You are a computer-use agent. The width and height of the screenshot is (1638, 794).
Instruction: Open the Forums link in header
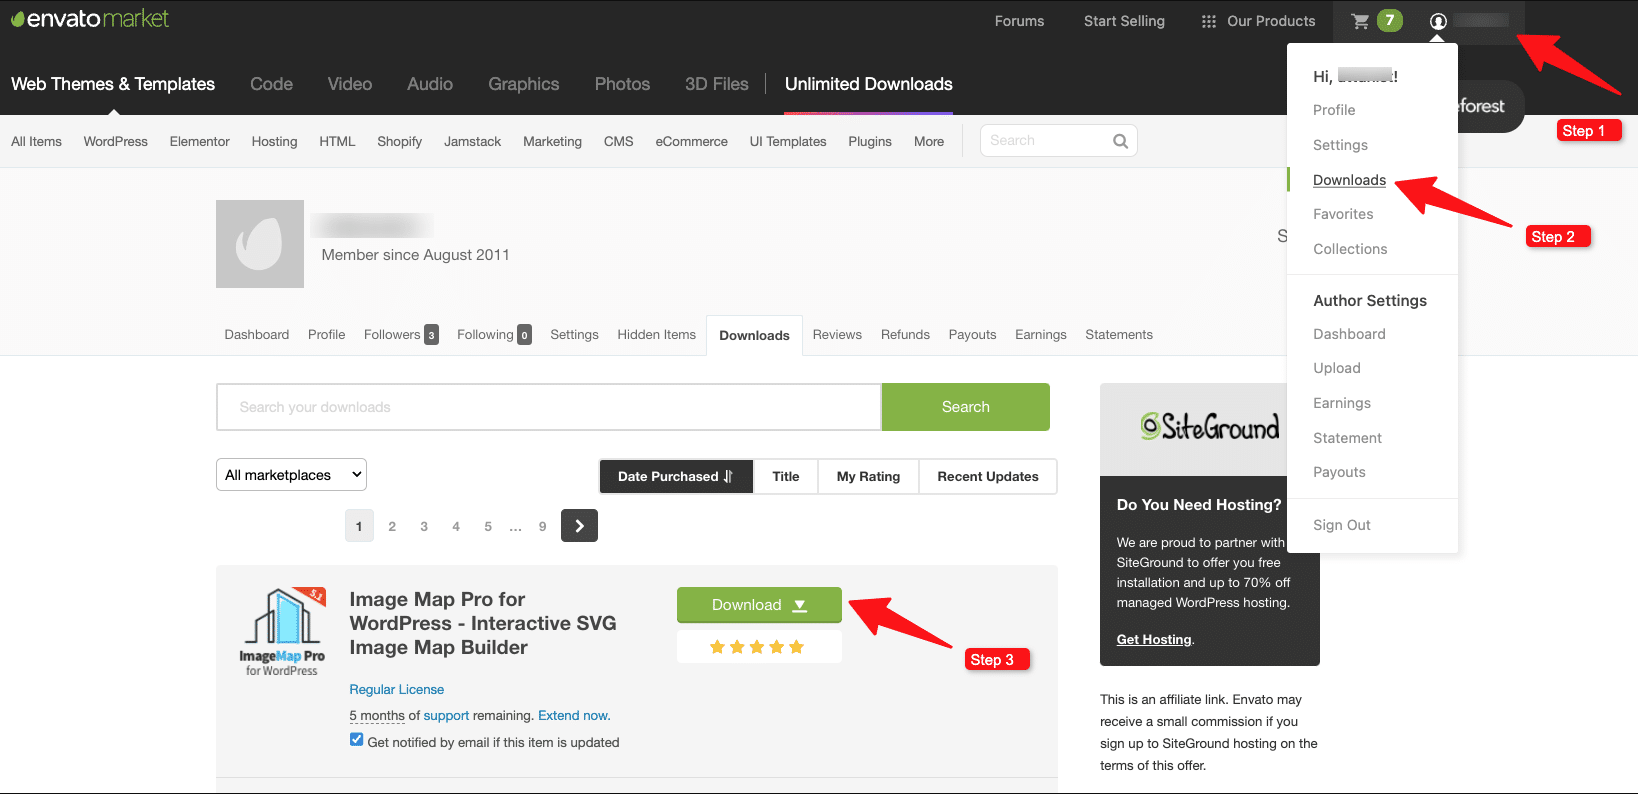click(x=1019, y=21)
